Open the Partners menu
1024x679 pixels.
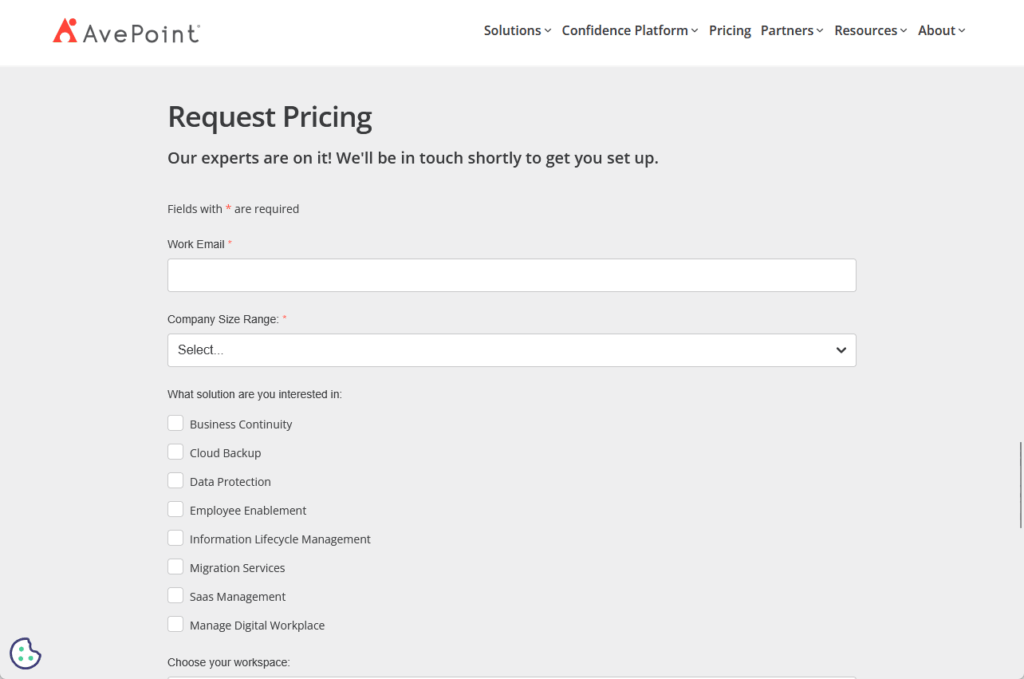[792, 31]
